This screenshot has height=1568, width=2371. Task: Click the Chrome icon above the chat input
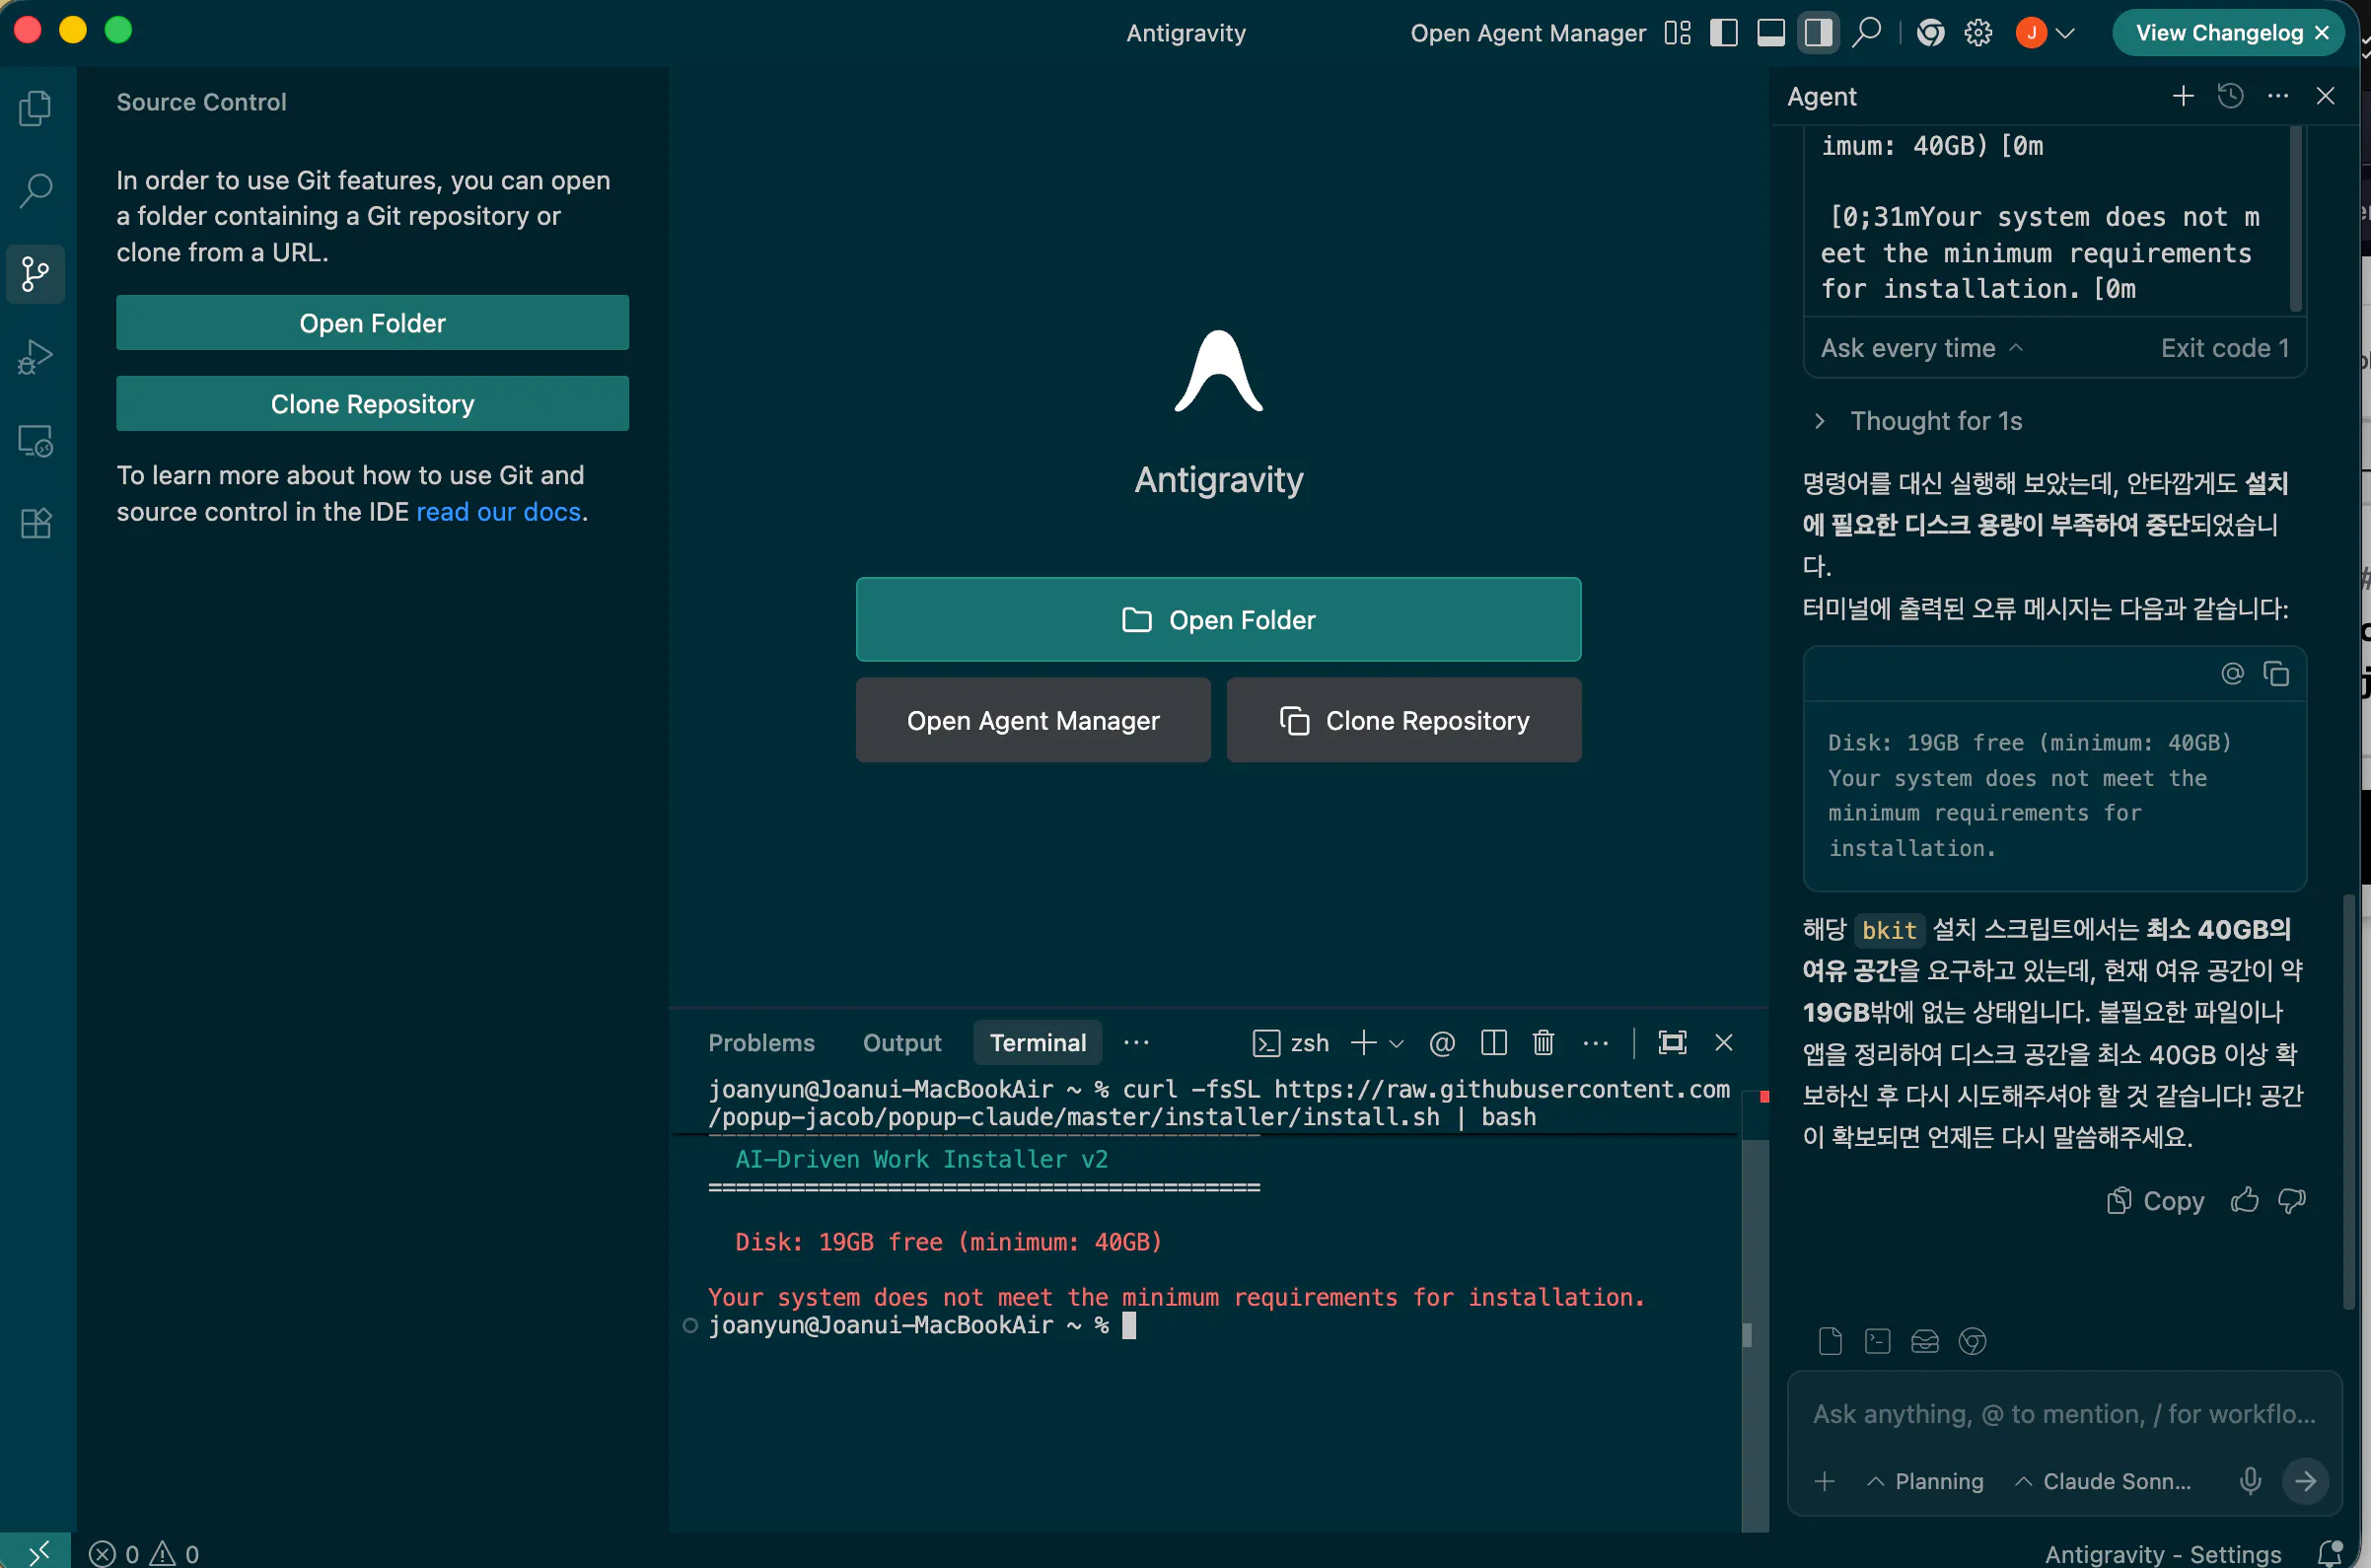[1972, 1341]
